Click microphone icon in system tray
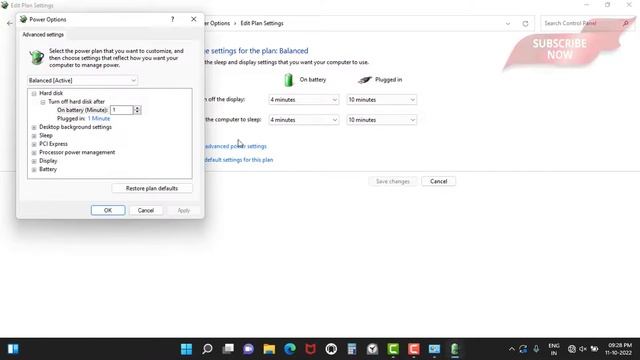Image resolution: width=640 pixels, height=360 pixels. pyautogui.click(x=536, y=349)
